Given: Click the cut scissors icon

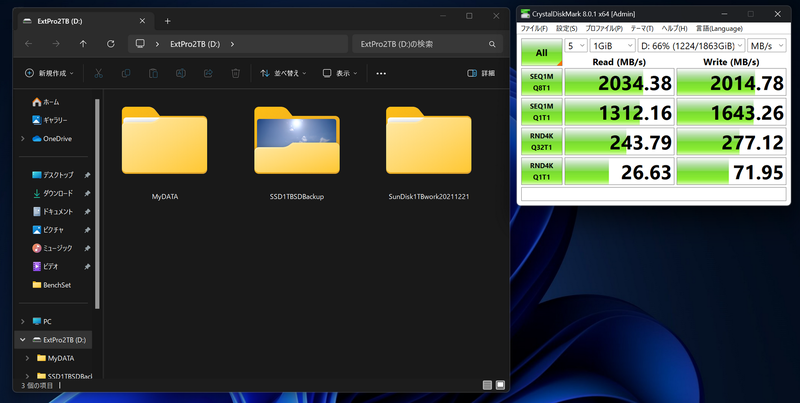Looking at the screenshot, I should [x=98, y=73].
